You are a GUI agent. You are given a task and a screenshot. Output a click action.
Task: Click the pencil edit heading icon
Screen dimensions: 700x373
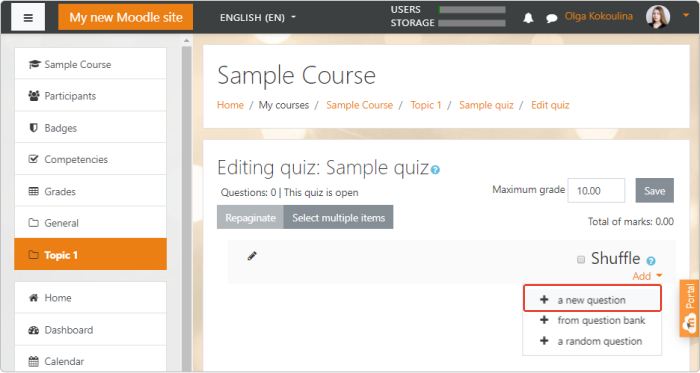point(252,256)
